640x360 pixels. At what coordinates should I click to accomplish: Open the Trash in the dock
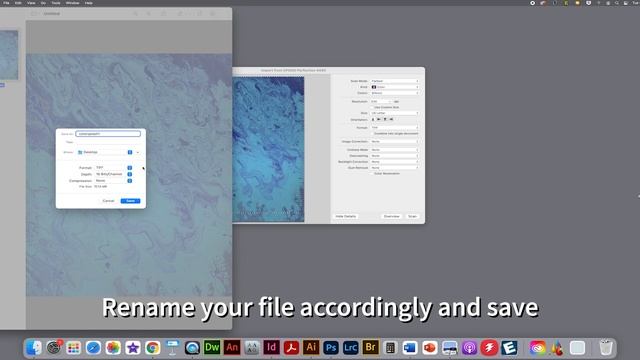(606, 348)
